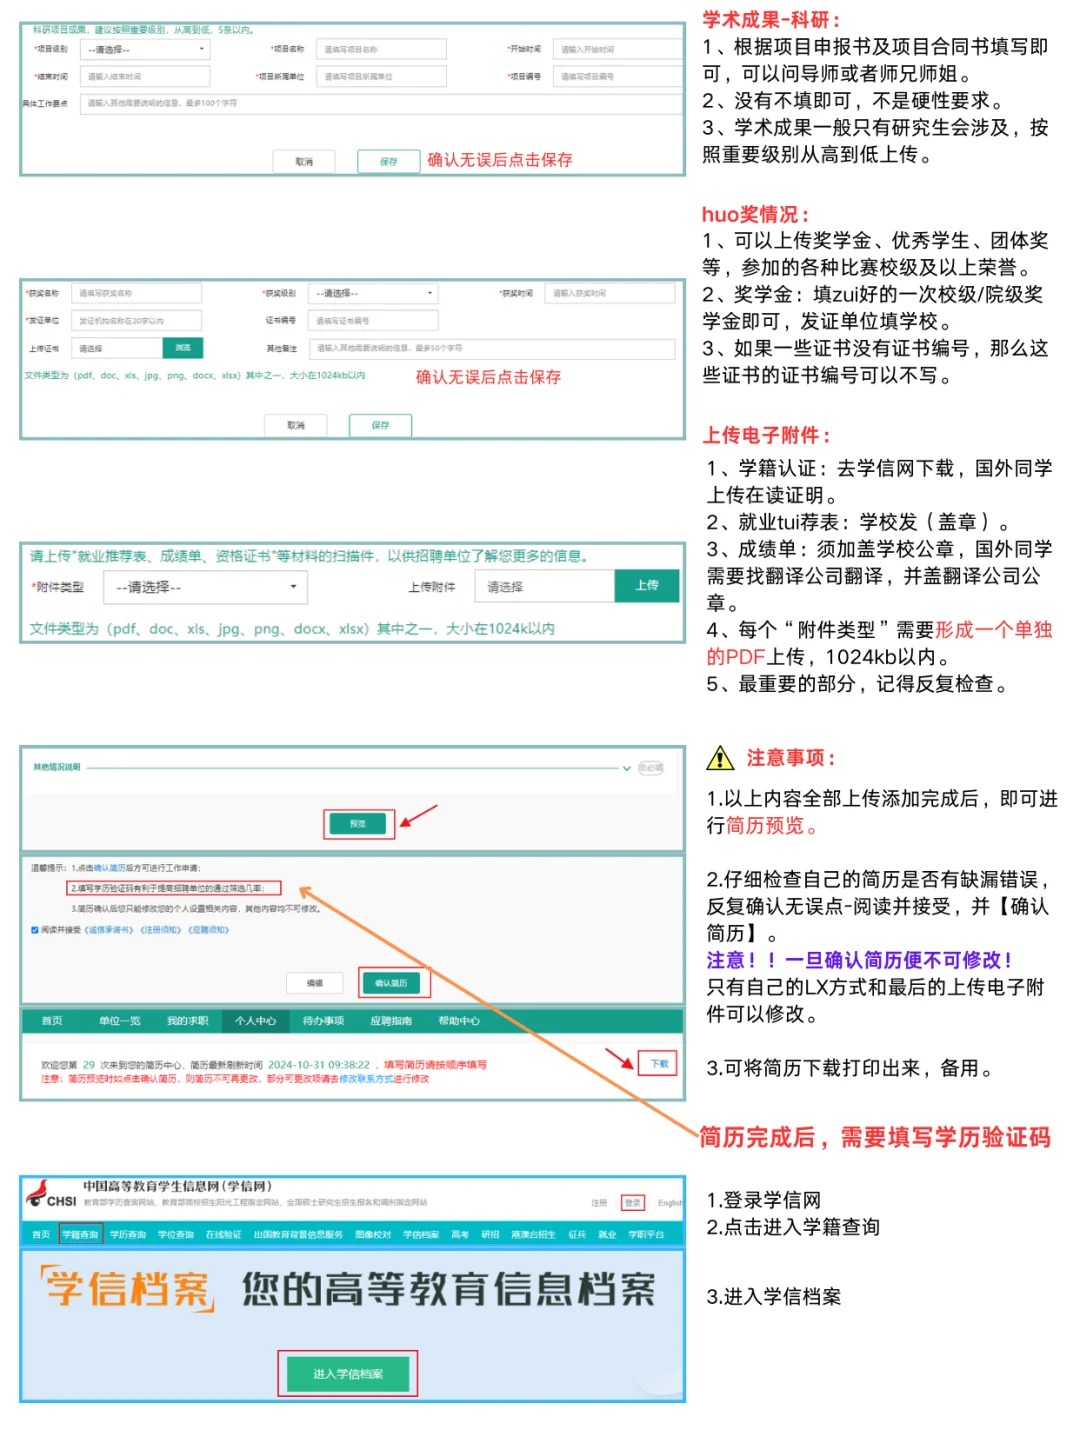The height and width of the screenshot is (1443, 1080).
Task: Click the 项目名称 input field
Action: click(381, 49)
